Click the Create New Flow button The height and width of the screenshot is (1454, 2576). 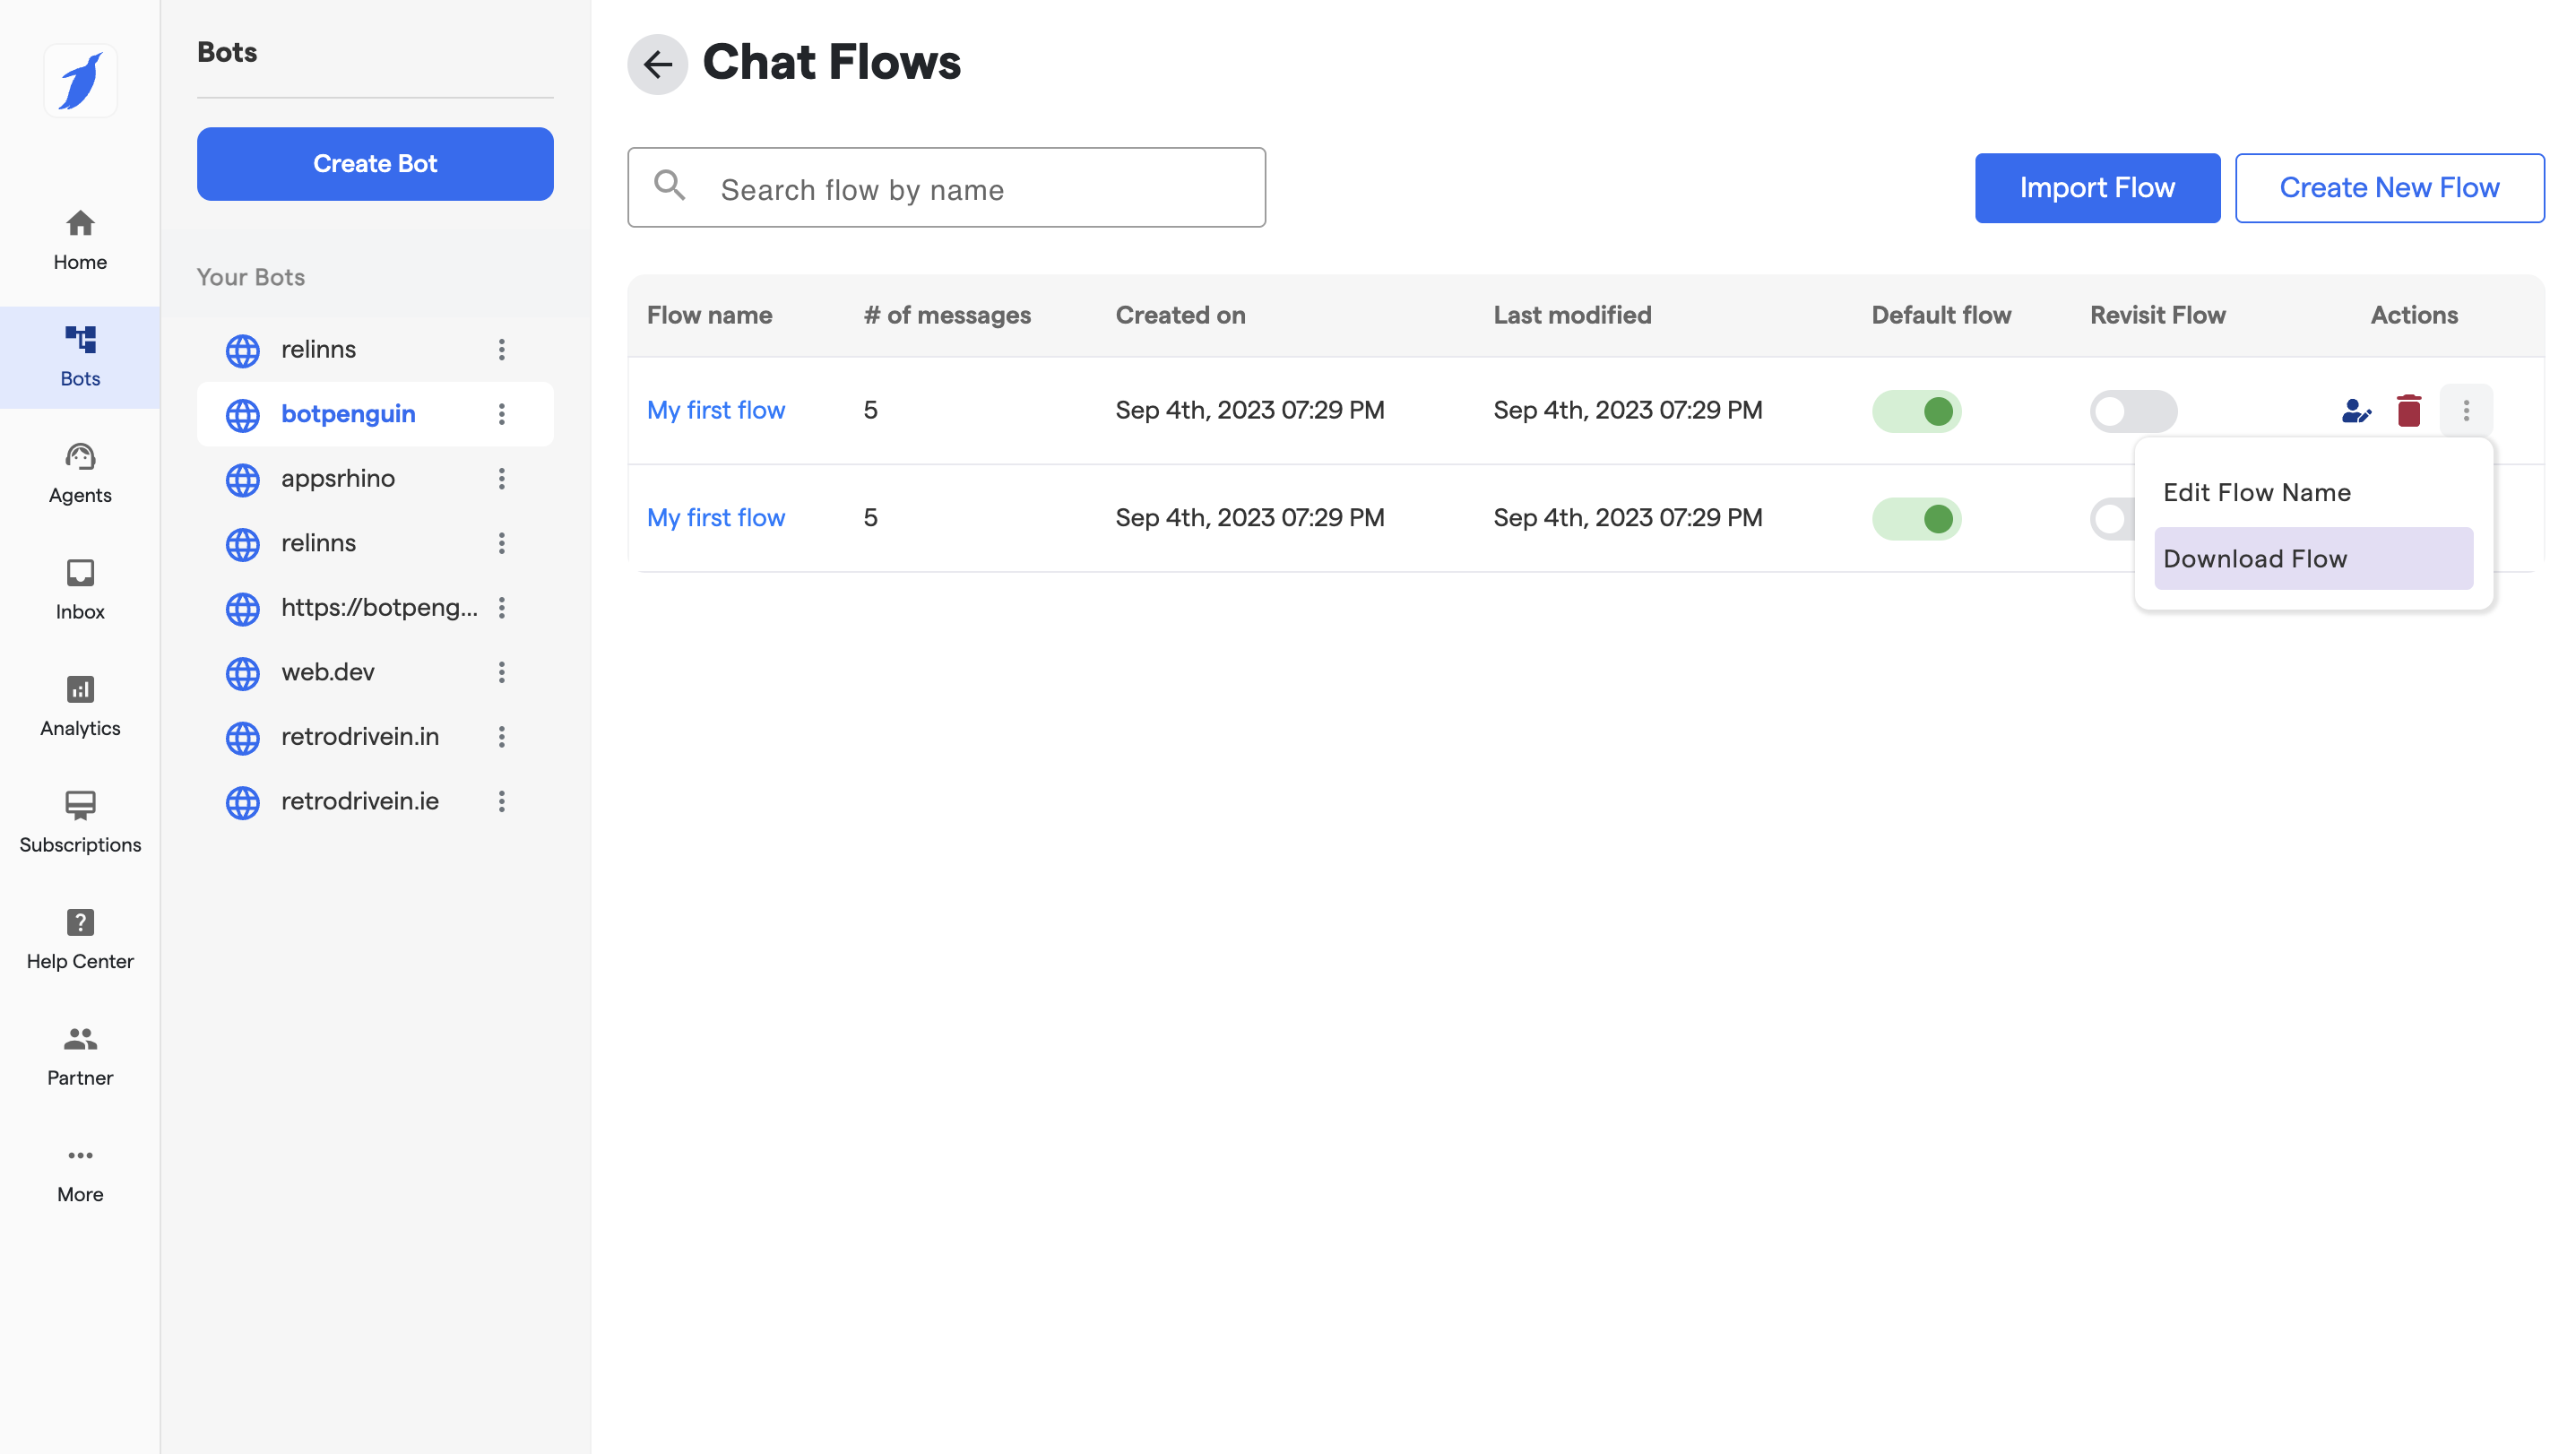tap(2388, 188)
